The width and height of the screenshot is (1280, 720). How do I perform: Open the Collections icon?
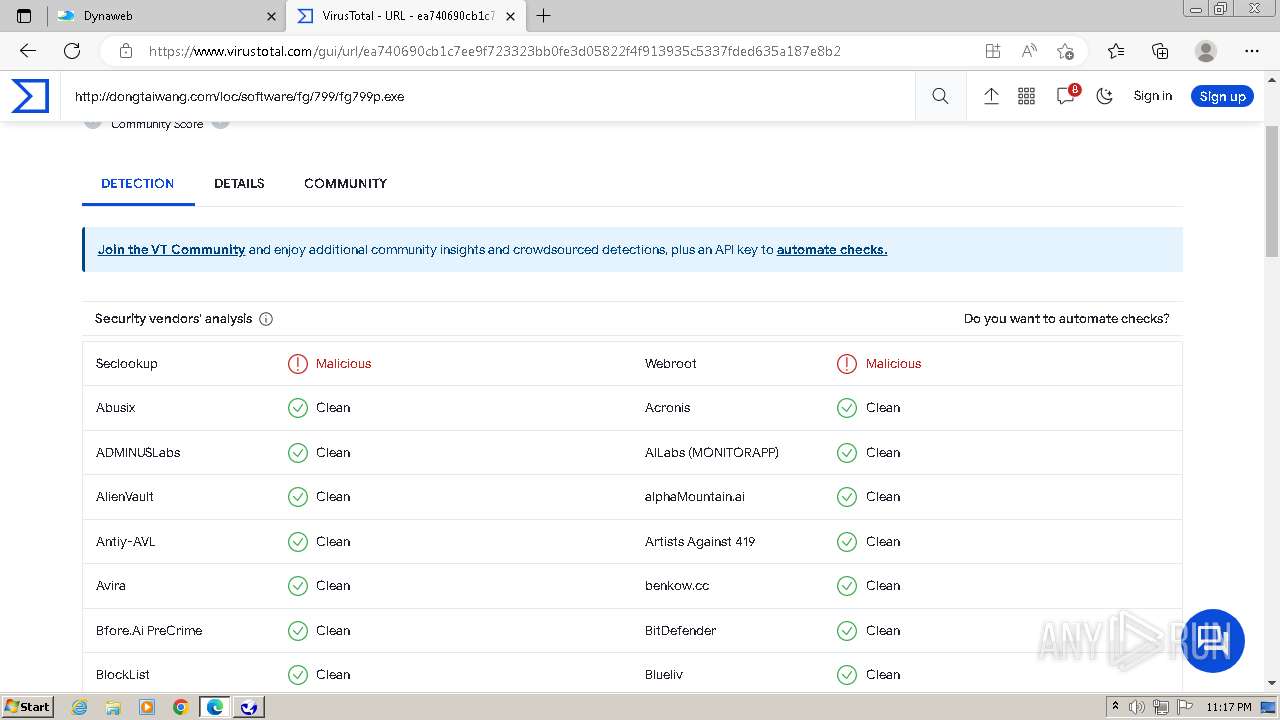click(1160, 51)
